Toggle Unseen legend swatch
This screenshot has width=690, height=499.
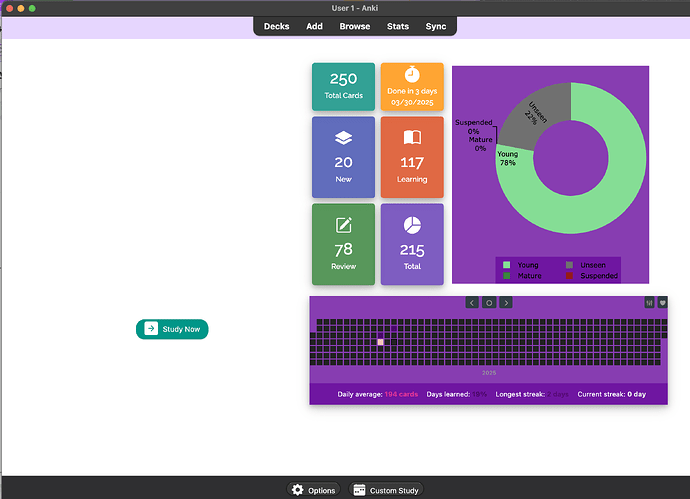pos(569,265)
